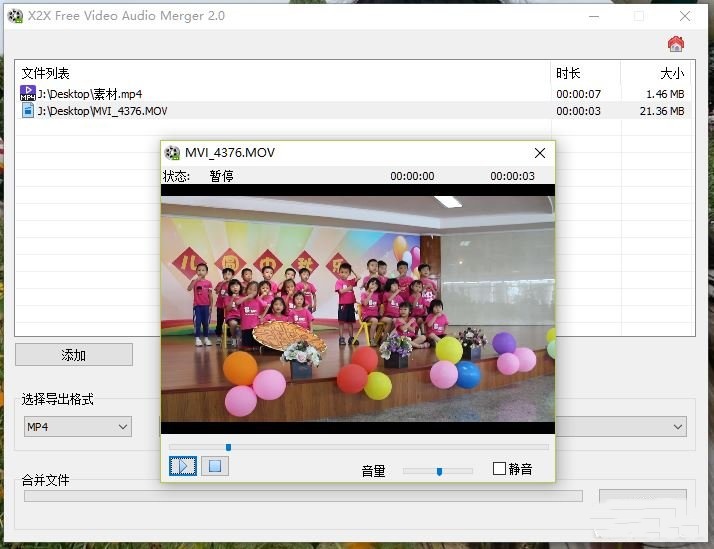Screen dimensions: 714x549
Task: Click the MP4 file icon for 素材.mp4
Action: click(28, 93)
